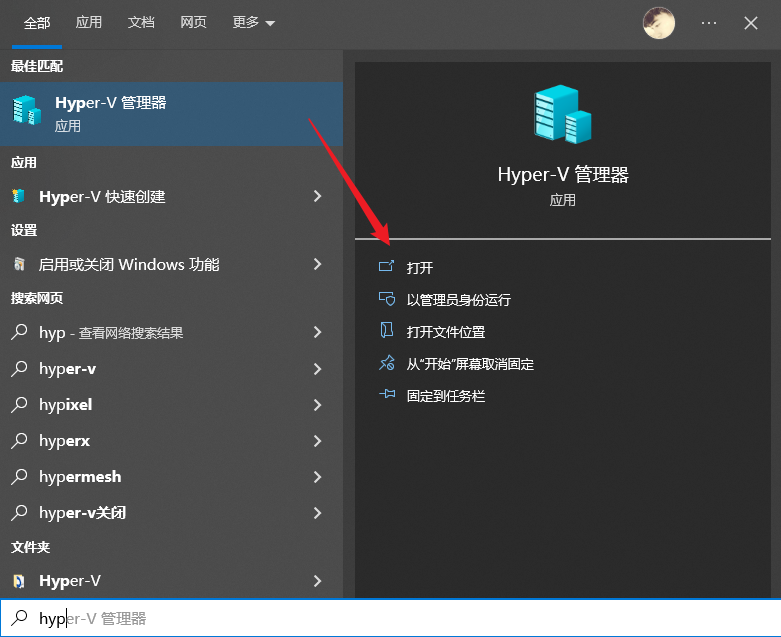The height and width of the screenshot is (637, 781).
Task: Expand the 启用或关闭 Windows 功能 chevron
Action: pyautogui.click(x=317, y=264)
